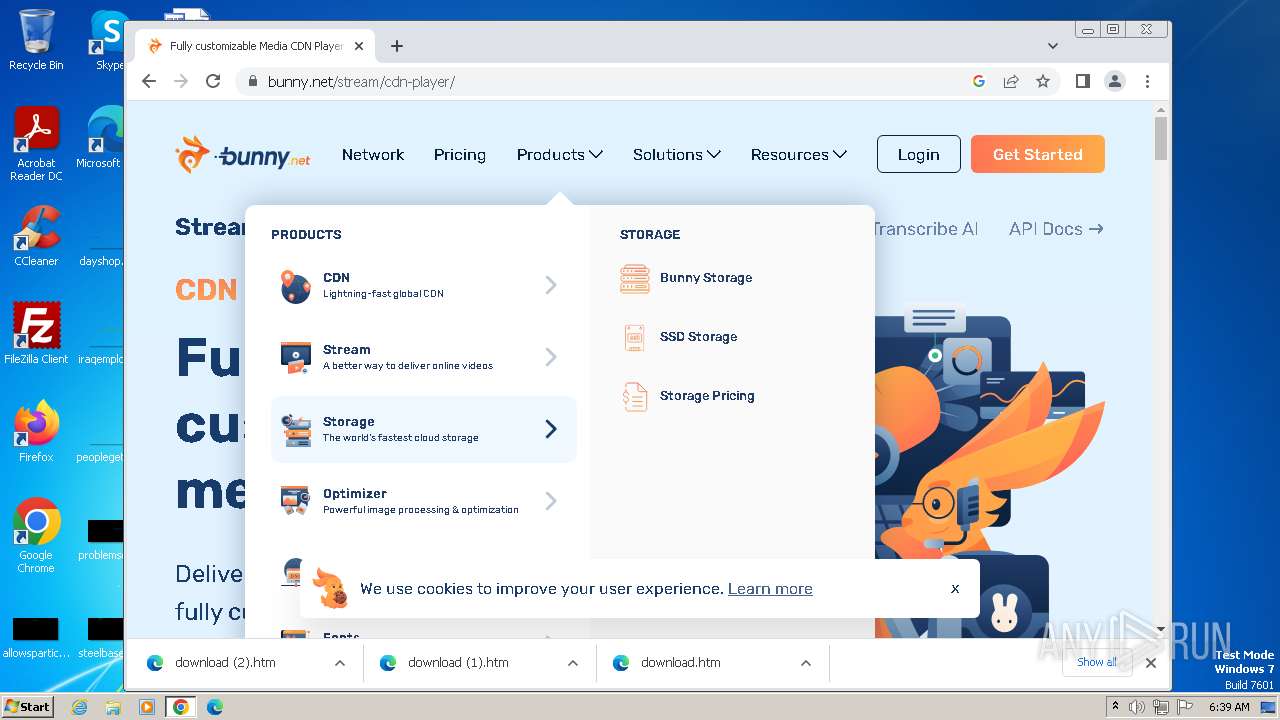Click the Storage product icon
This screenshot has height=720, width=1280.
coord(295,430)
